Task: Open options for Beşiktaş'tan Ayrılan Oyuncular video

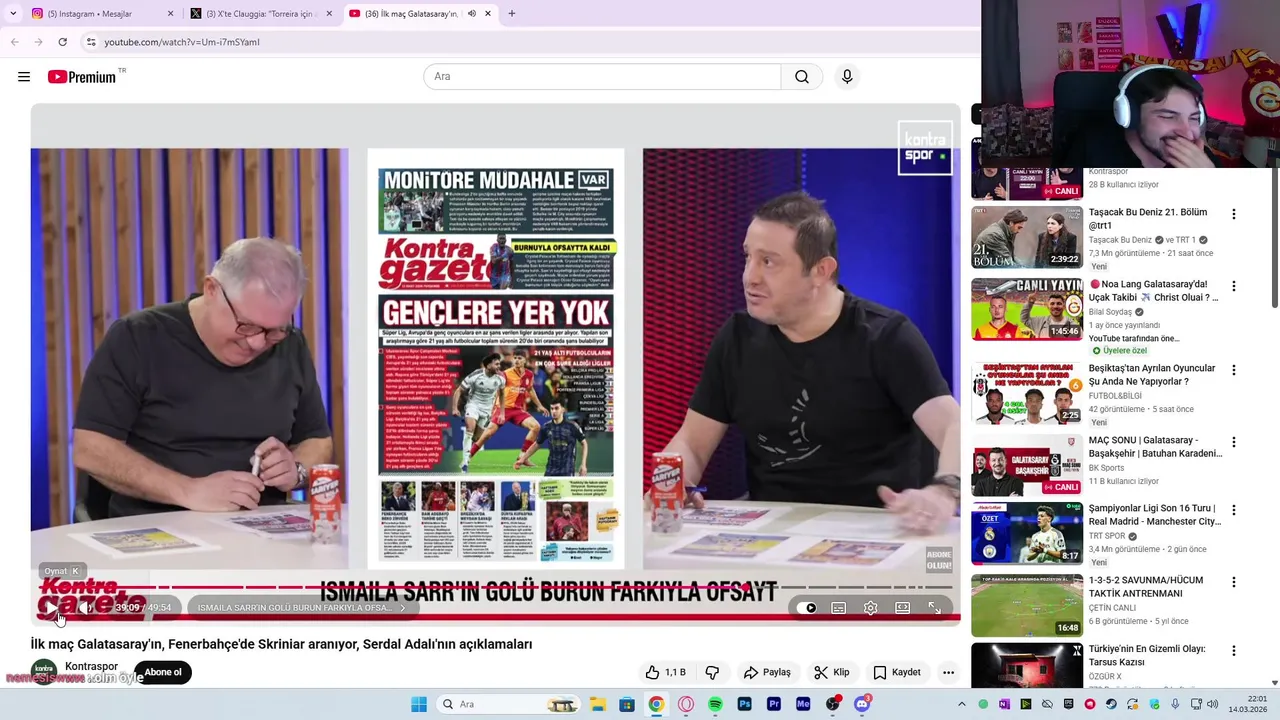Action: coord(1233,370)
